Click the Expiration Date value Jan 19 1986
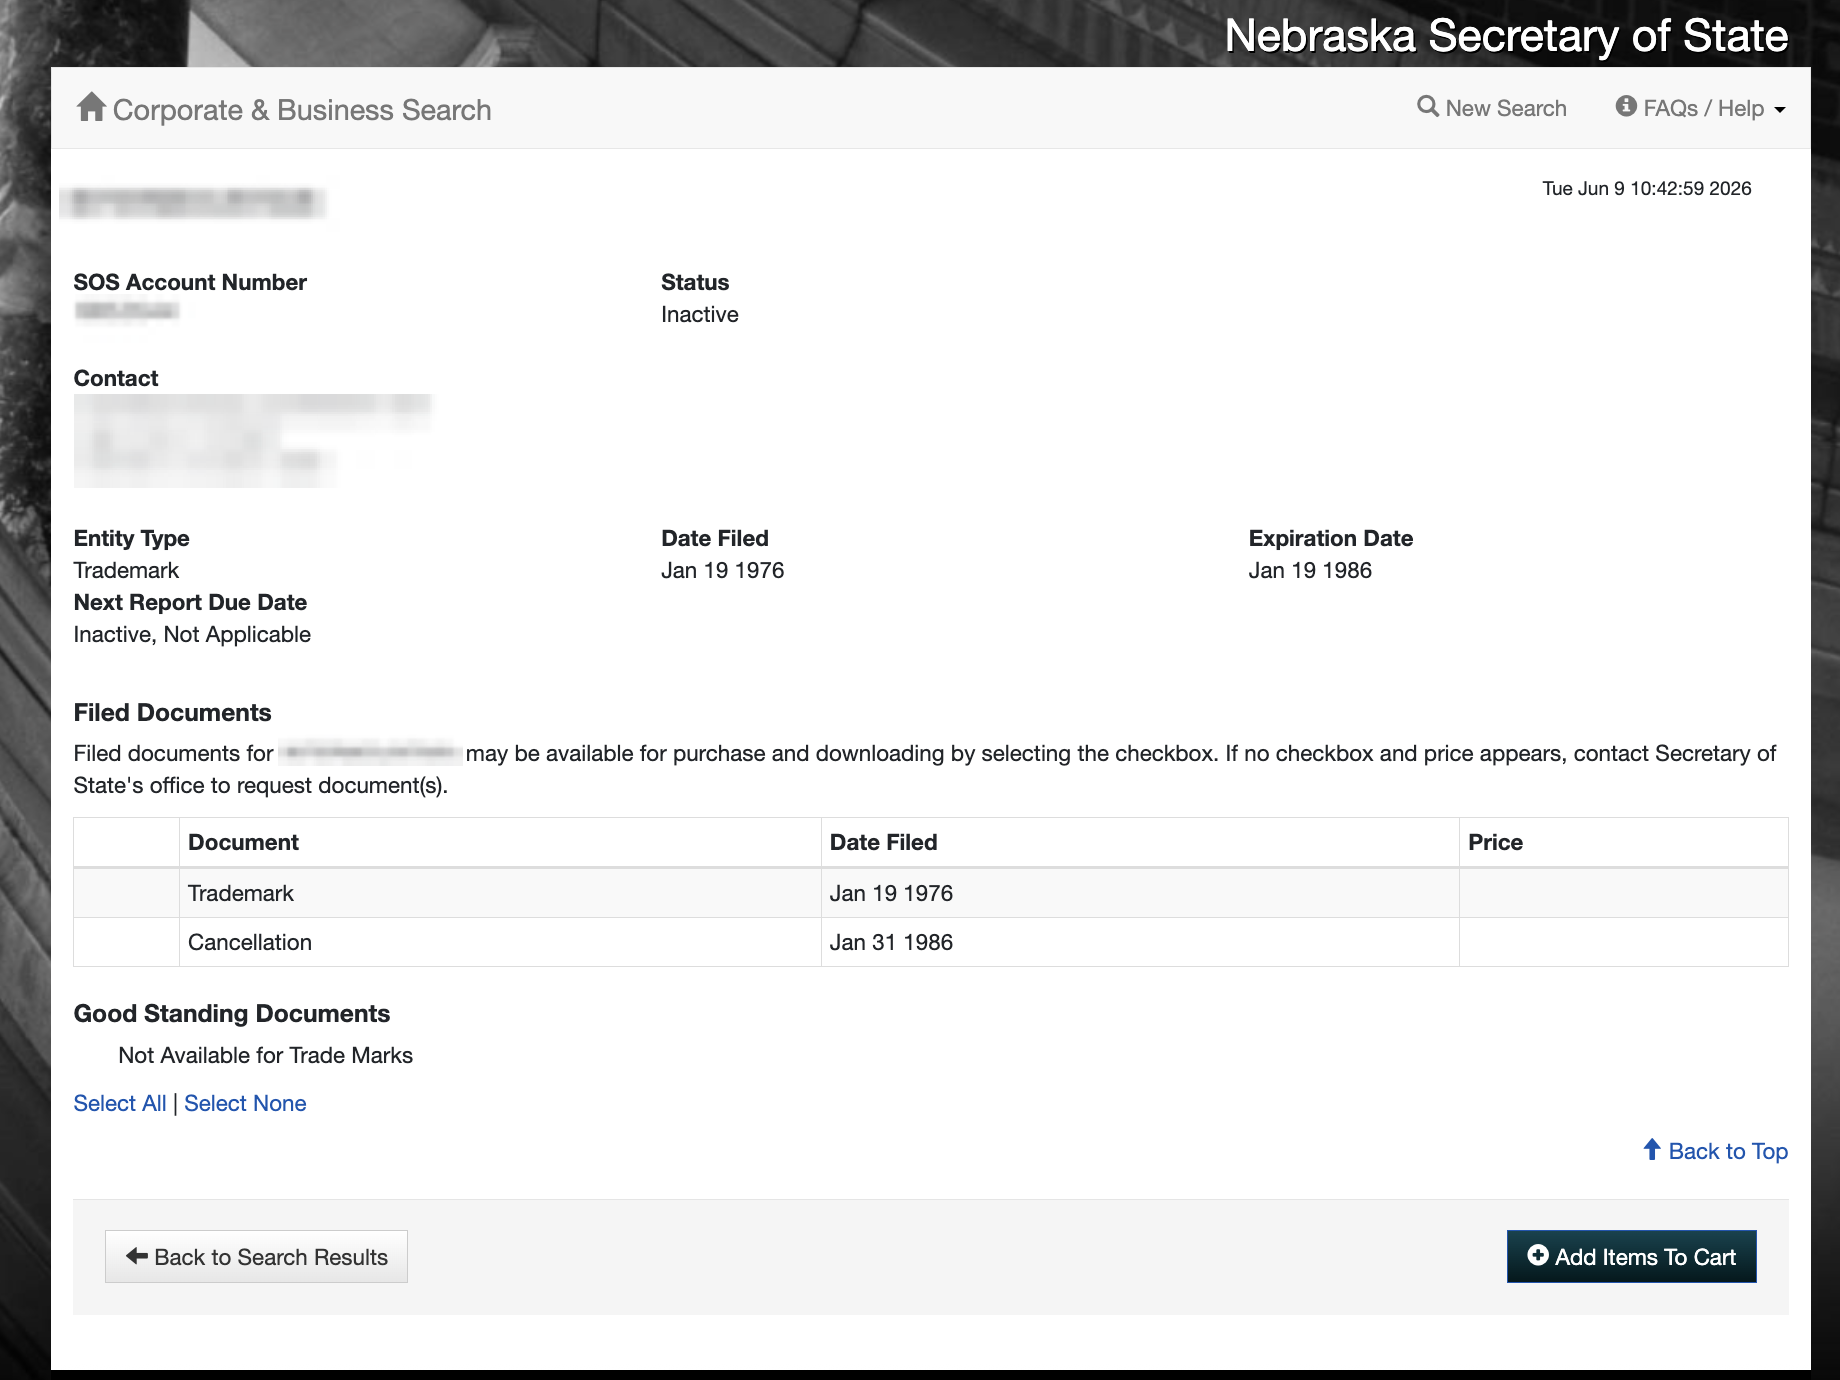1840x1380 pixels. 1310,570
